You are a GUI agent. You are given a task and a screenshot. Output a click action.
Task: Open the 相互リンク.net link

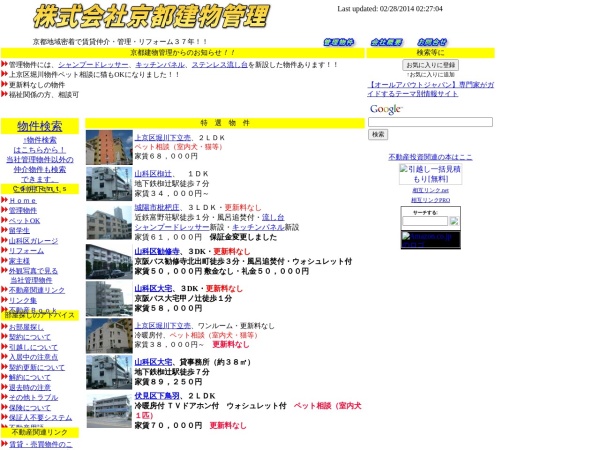click(x=430, y=190)
